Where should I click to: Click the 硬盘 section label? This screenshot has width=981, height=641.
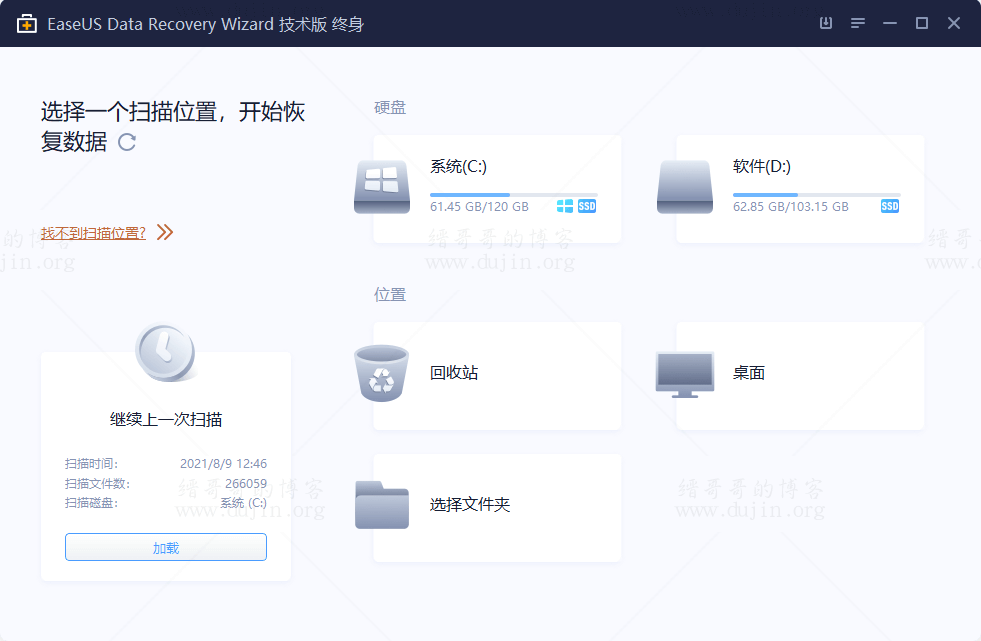(x=390, y=108)
